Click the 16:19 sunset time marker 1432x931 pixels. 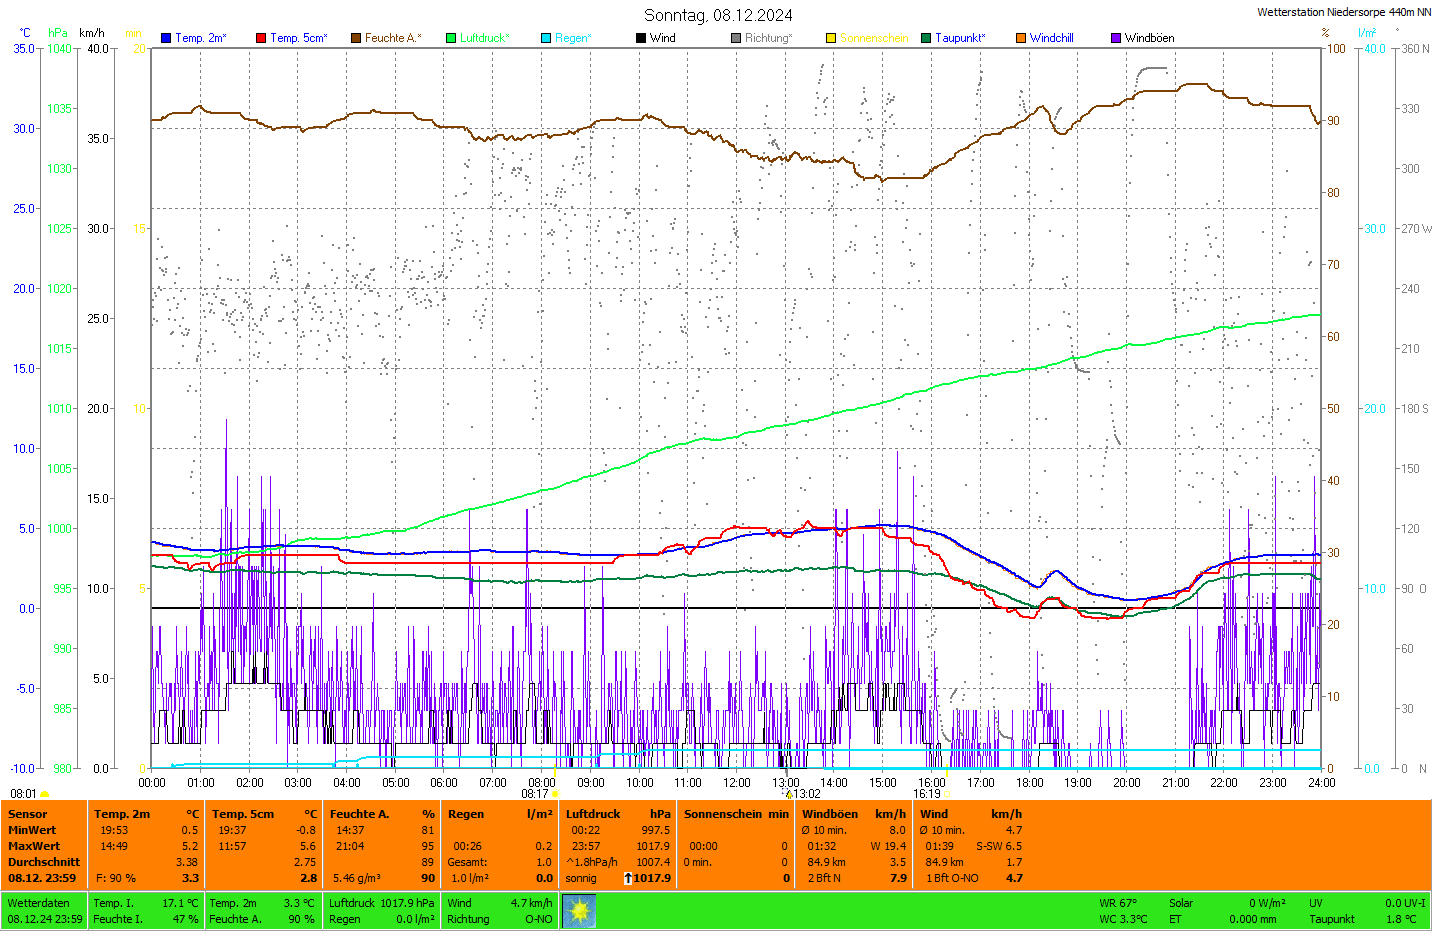(x=927, y=794)
